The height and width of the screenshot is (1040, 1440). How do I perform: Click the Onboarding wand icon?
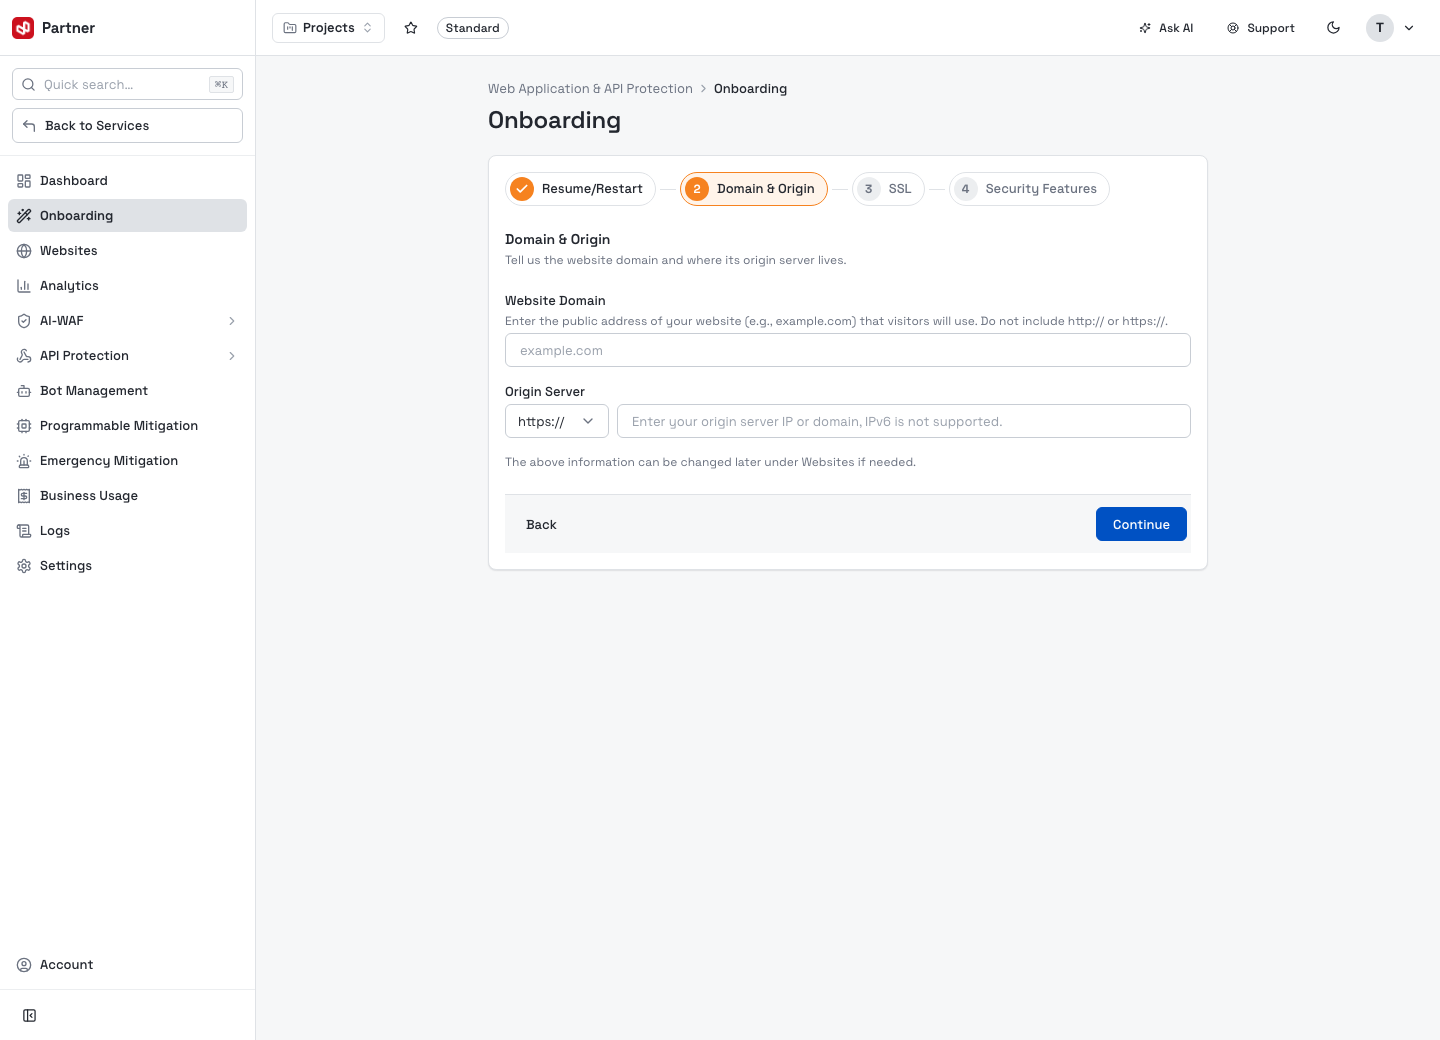pos(24,216)
